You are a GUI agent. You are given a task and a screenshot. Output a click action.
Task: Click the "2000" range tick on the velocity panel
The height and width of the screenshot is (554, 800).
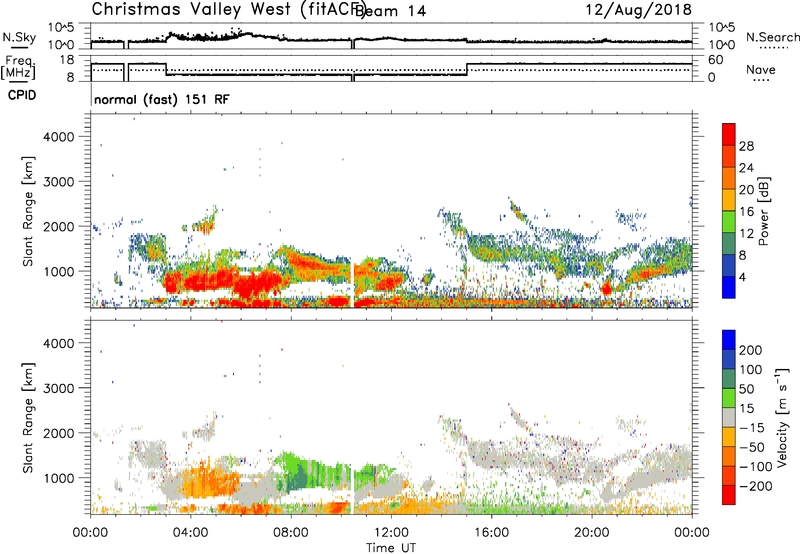59,433
